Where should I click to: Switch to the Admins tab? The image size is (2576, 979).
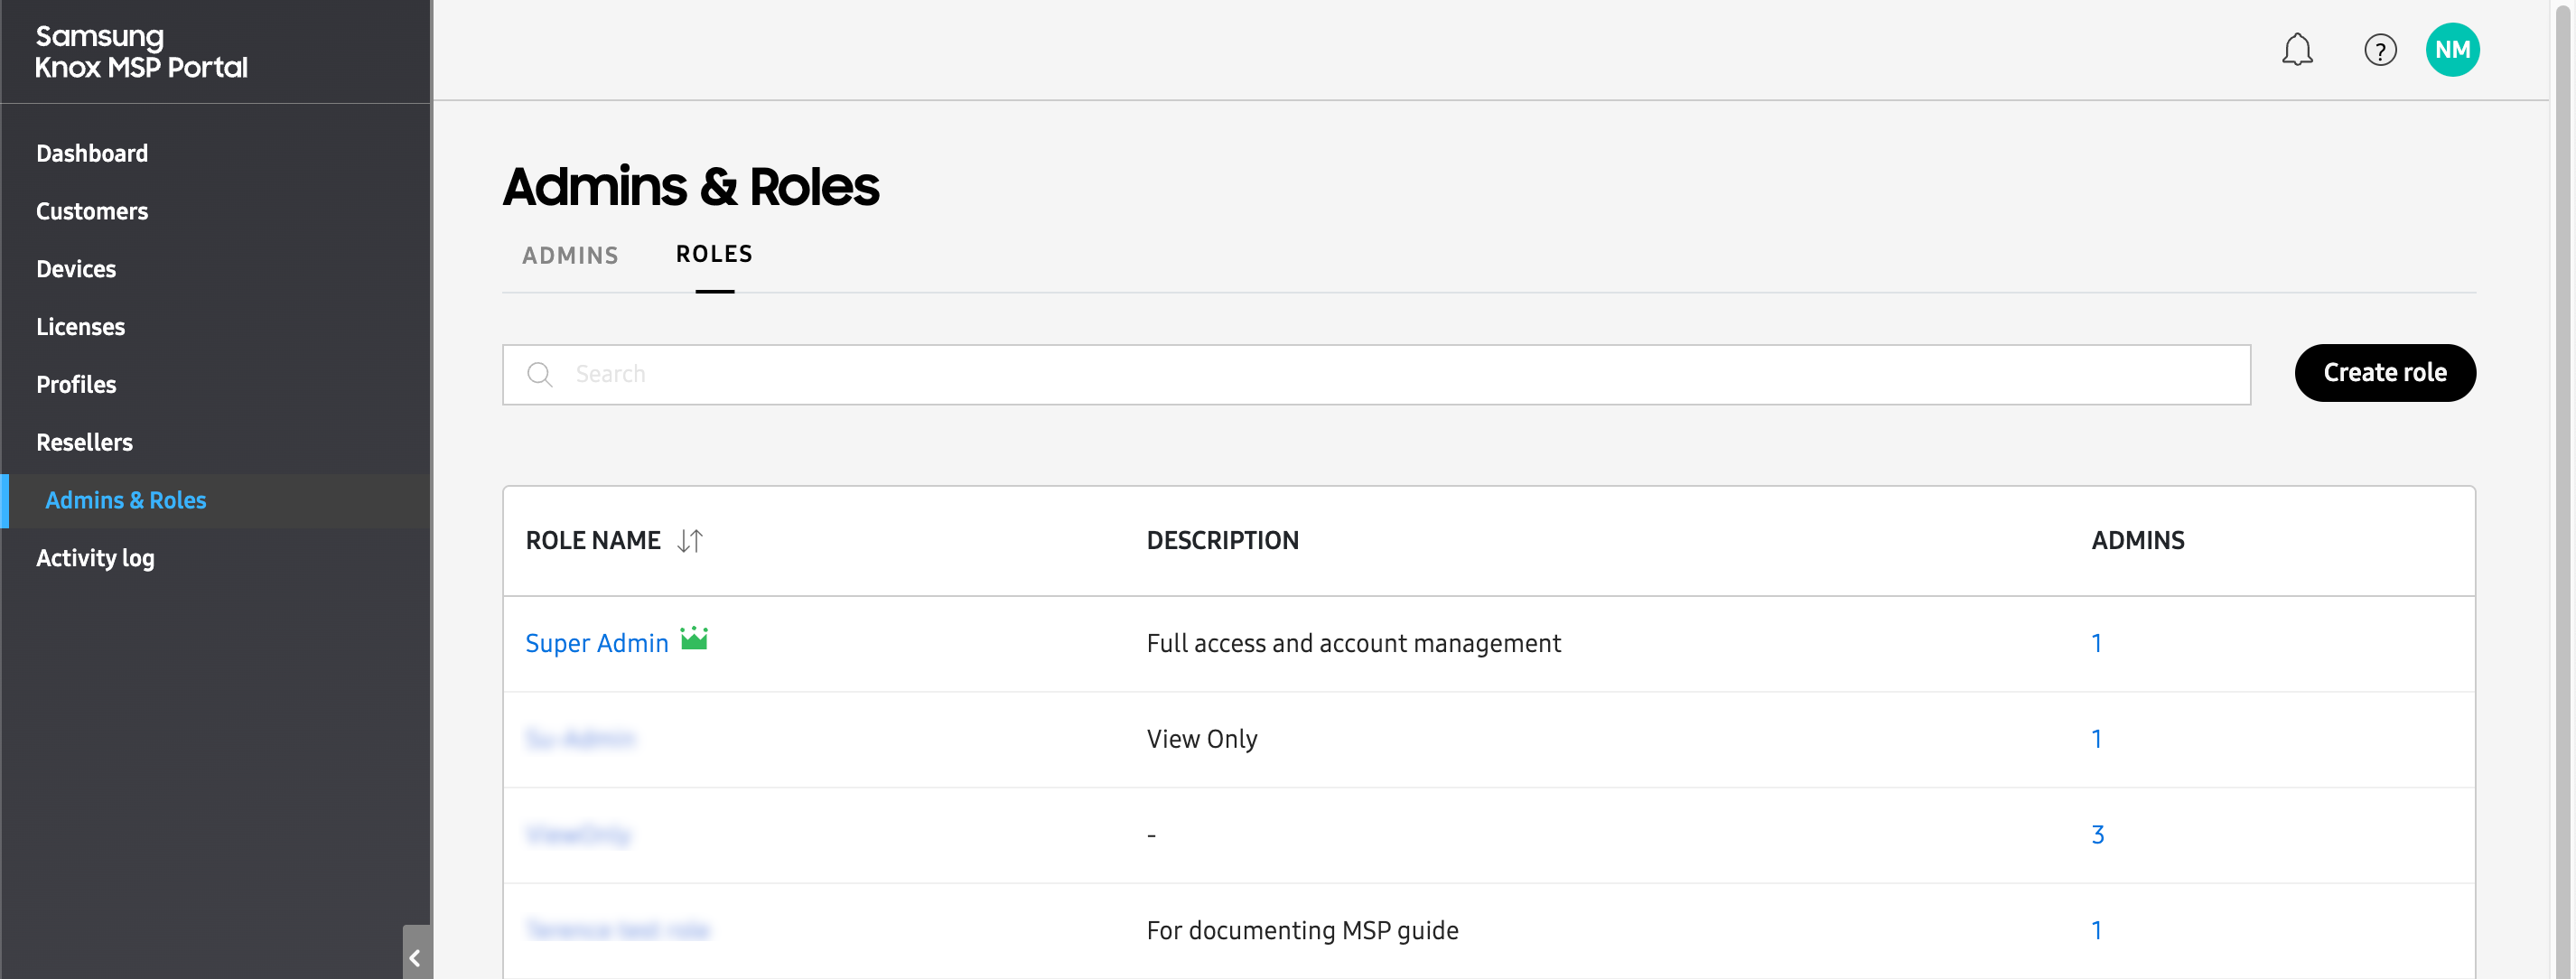[570, 255]
